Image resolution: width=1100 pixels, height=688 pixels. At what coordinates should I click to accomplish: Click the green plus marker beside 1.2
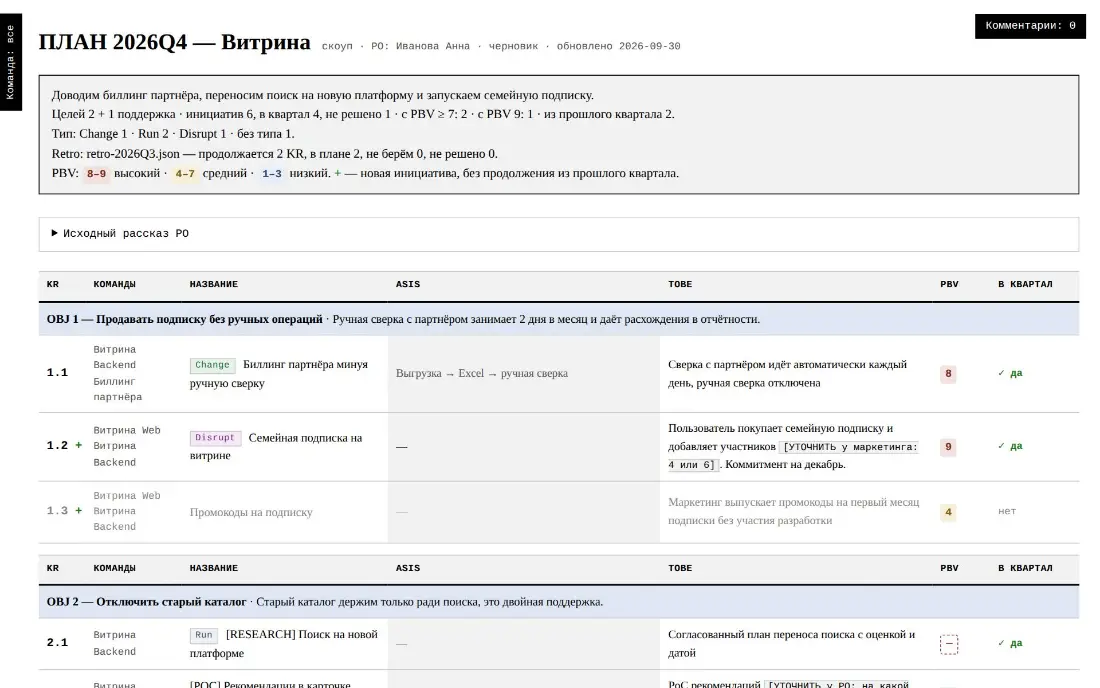[x=79, y=445]
